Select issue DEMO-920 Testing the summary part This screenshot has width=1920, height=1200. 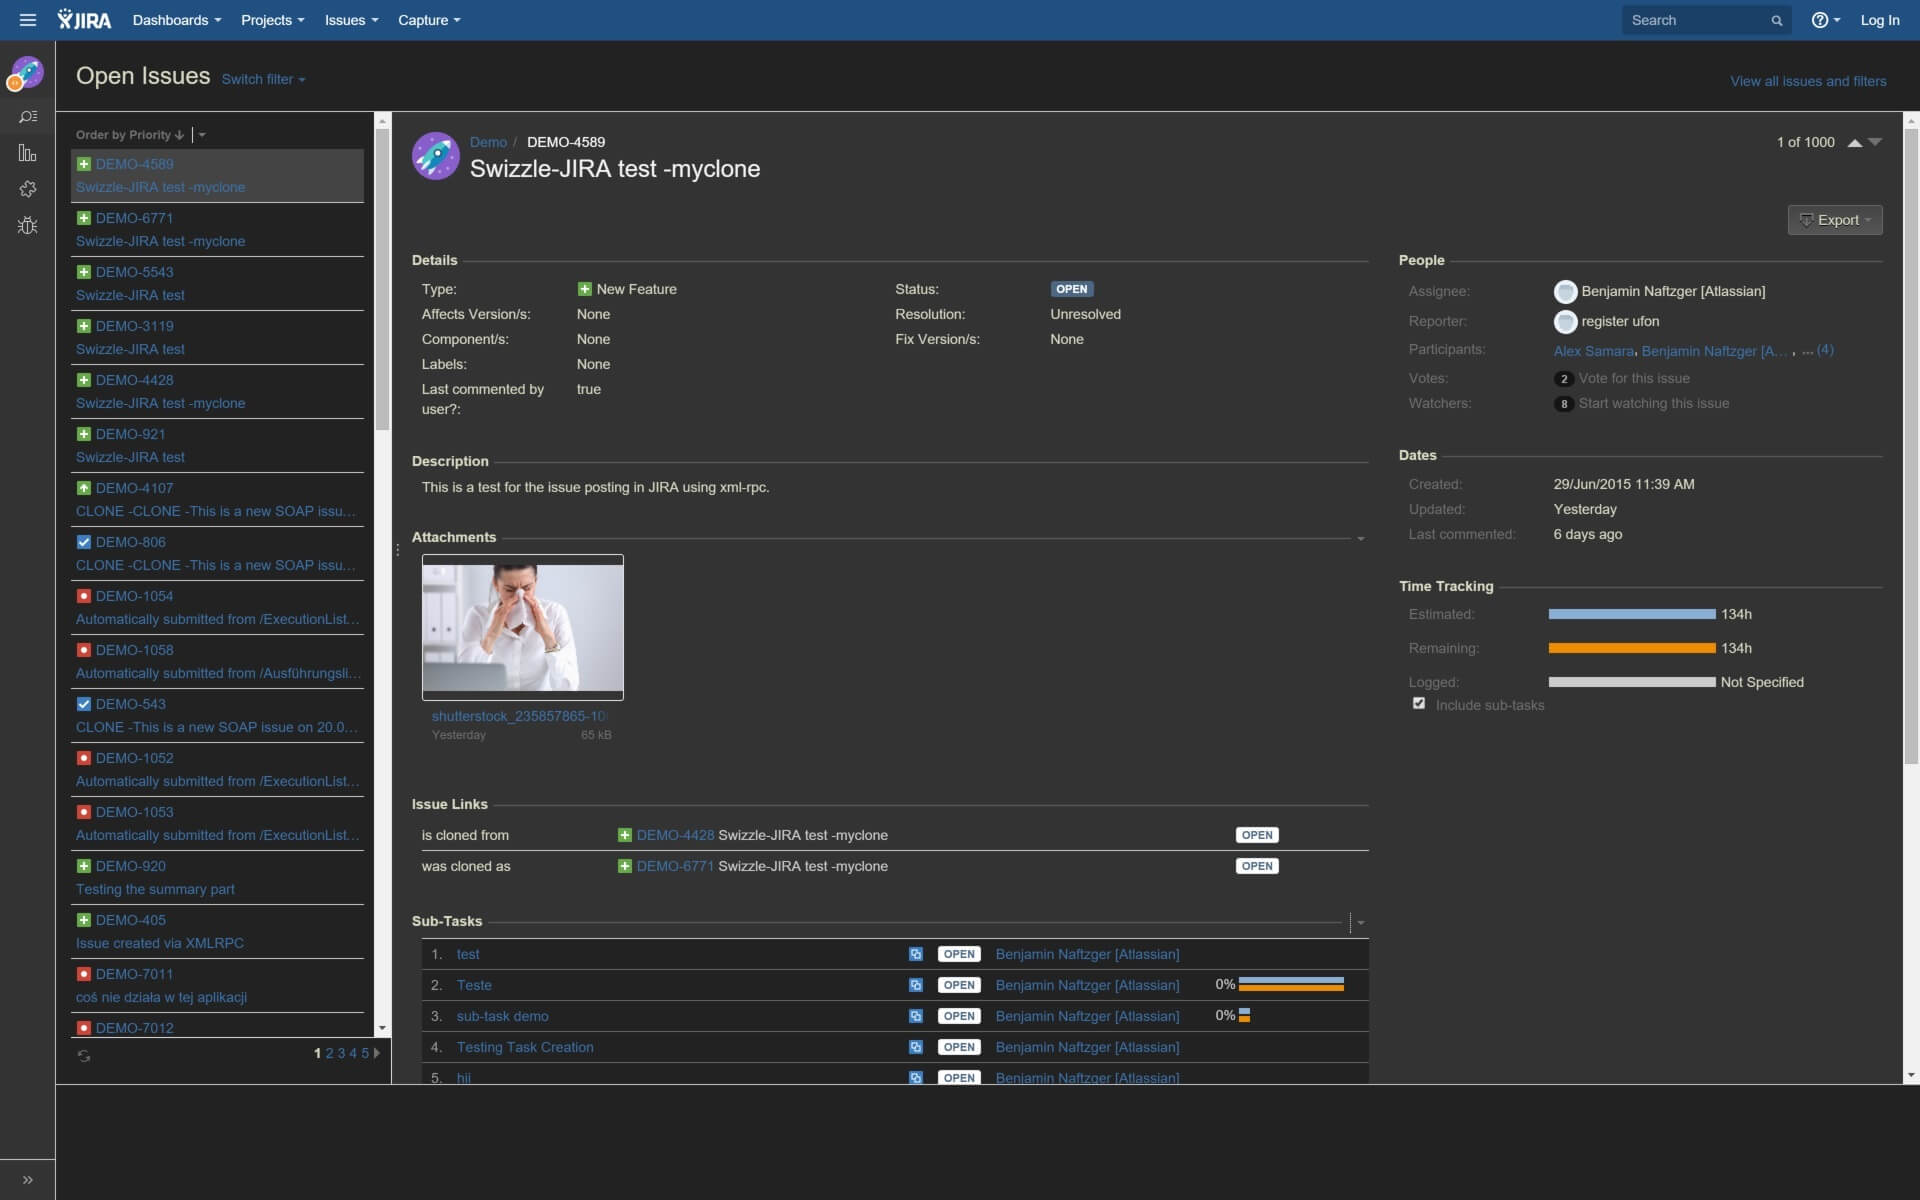pos(217,877)
